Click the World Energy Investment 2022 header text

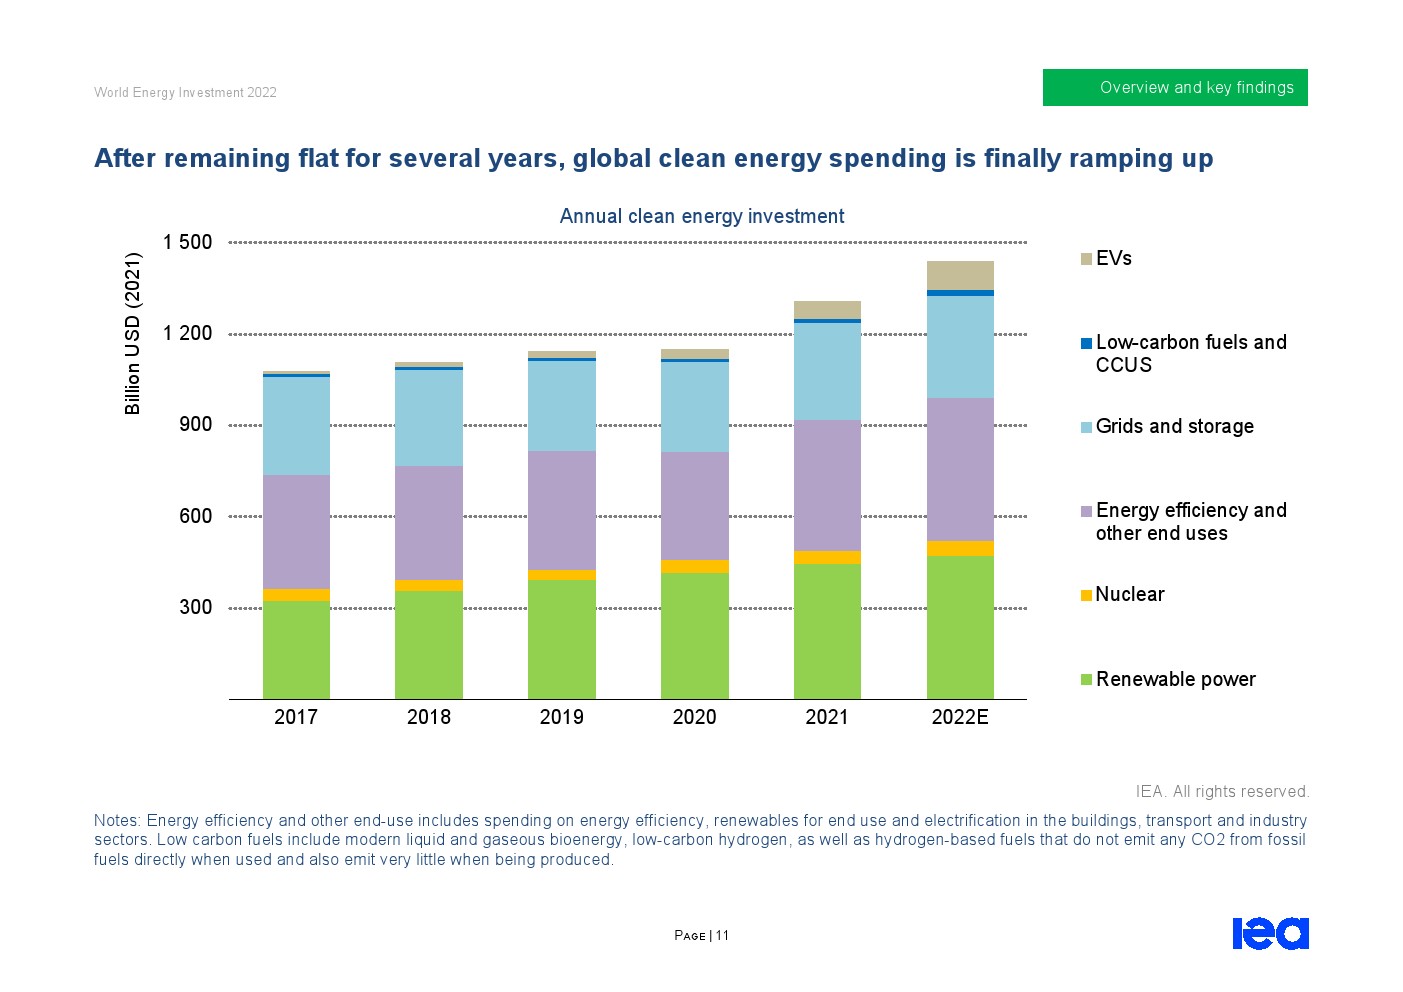click(185, 92)
